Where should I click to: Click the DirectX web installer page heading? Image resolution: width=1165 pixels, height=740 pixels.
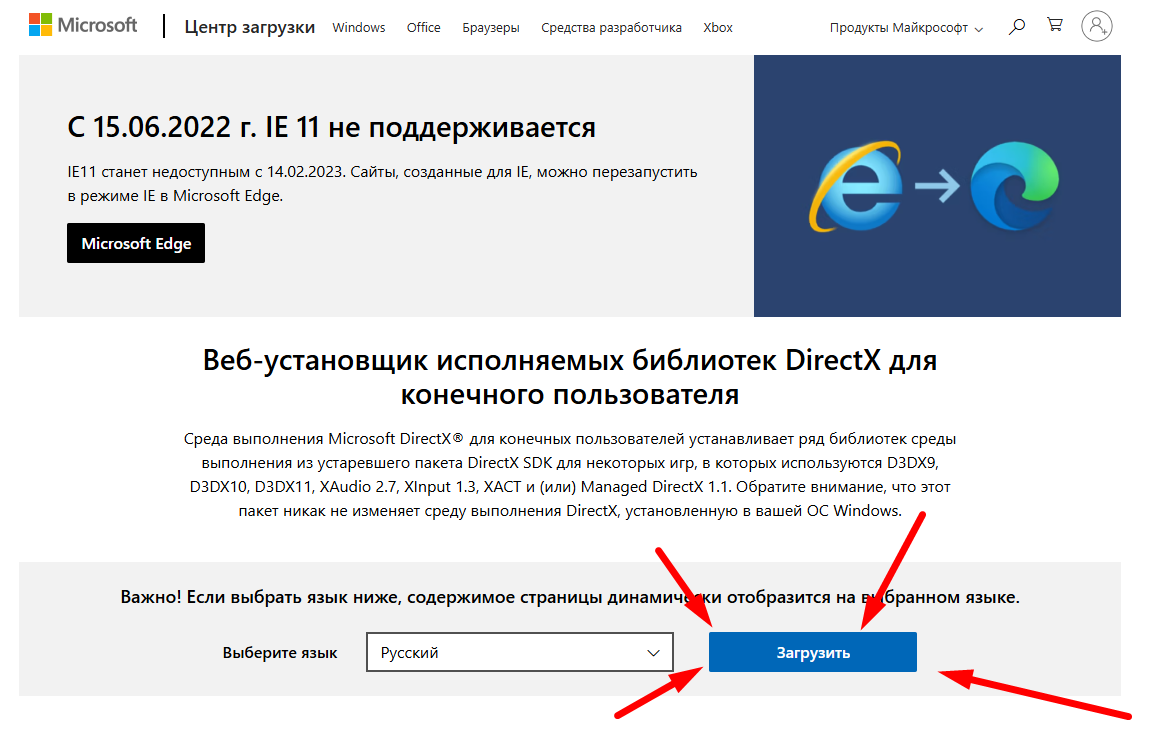(569, 377)
